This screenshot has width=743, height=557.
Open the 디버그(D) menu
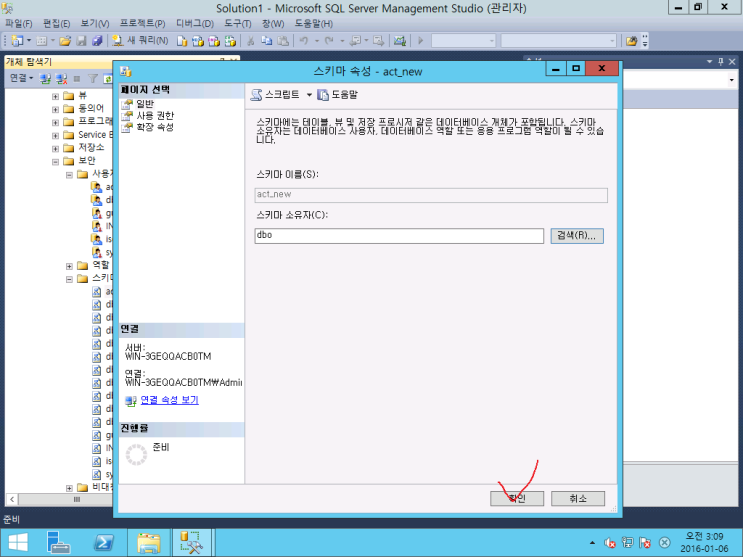[195, 23]
